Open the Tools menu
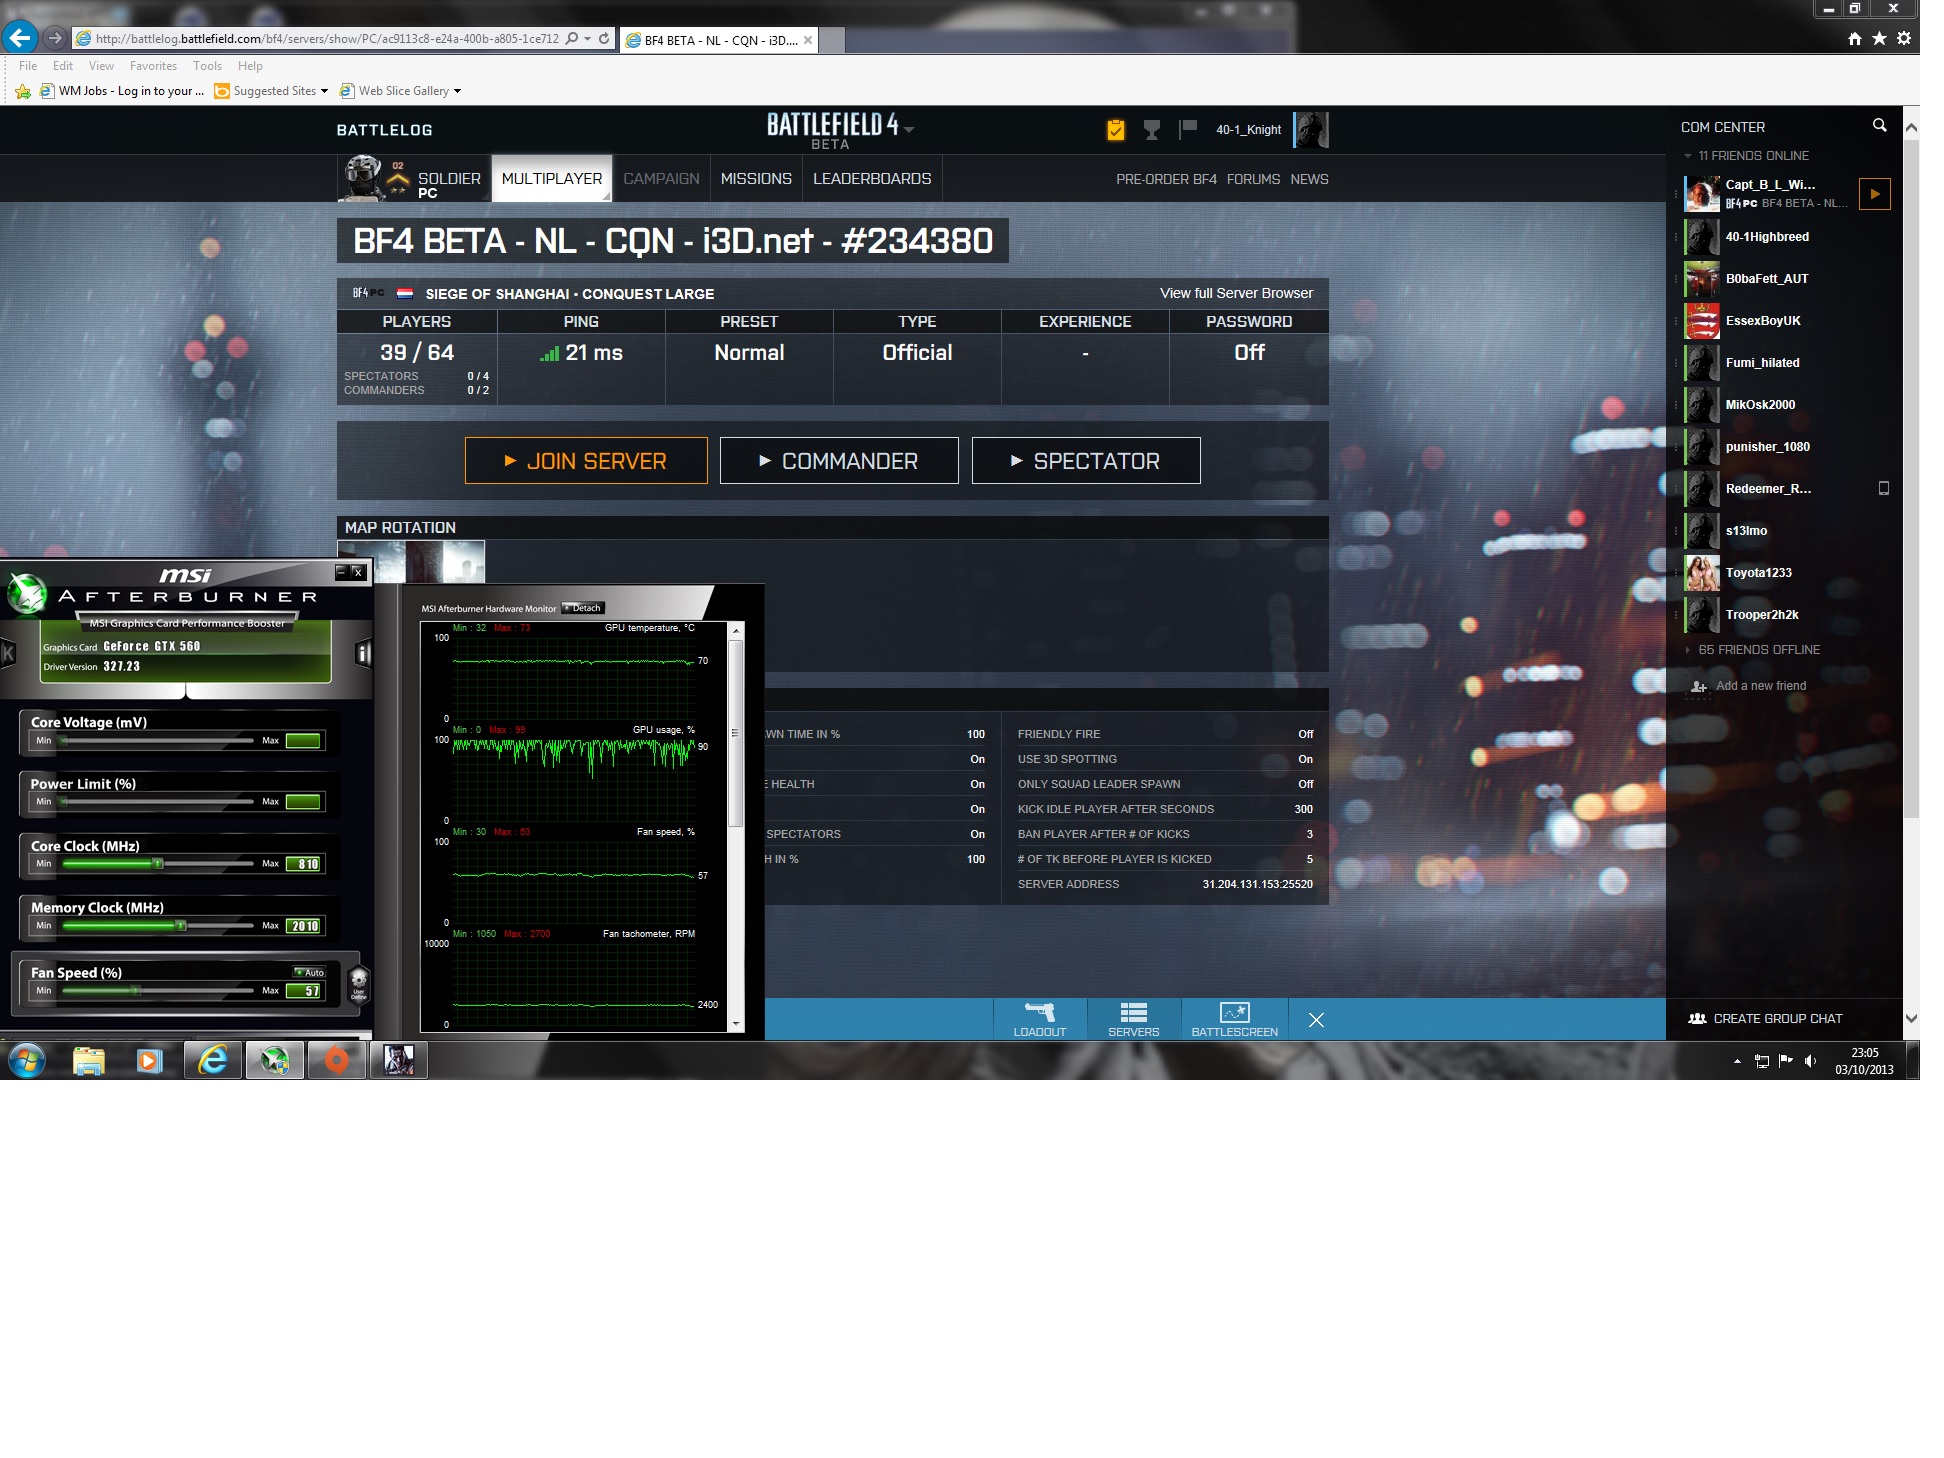The height and width of the screenshot is (1458, 1944). [207, 66]
